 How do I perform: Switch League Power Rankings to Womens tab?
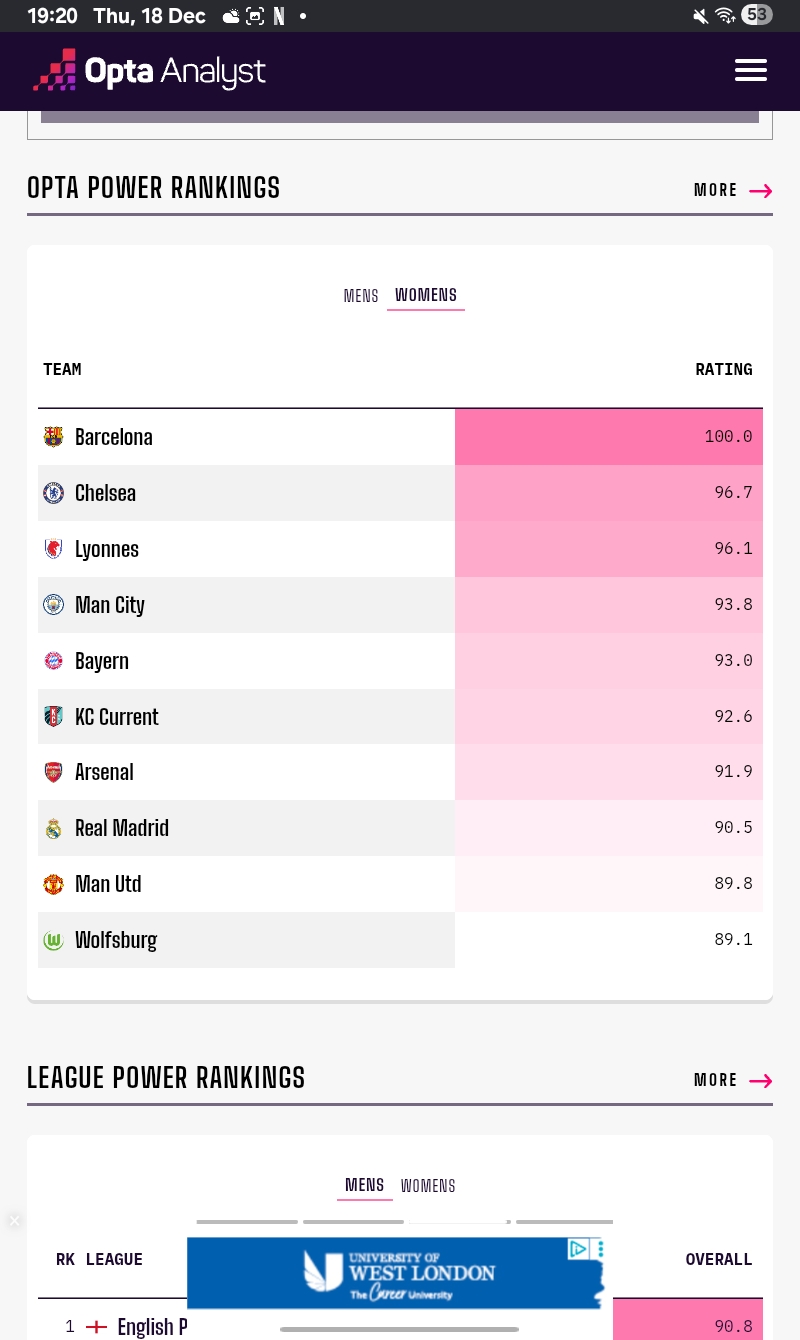428,1186
